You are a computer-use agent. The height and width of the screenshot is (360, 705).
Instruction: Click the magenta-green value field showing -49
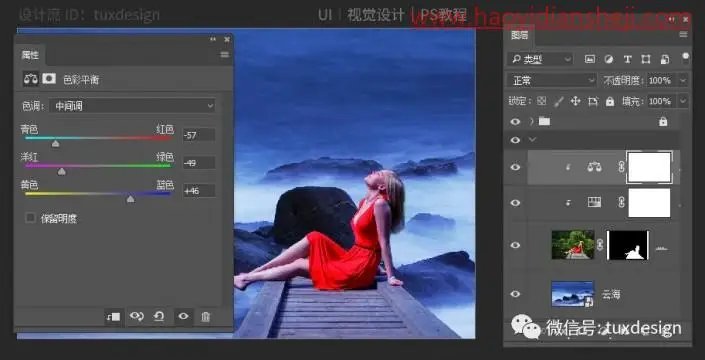(x=199, y=163)
